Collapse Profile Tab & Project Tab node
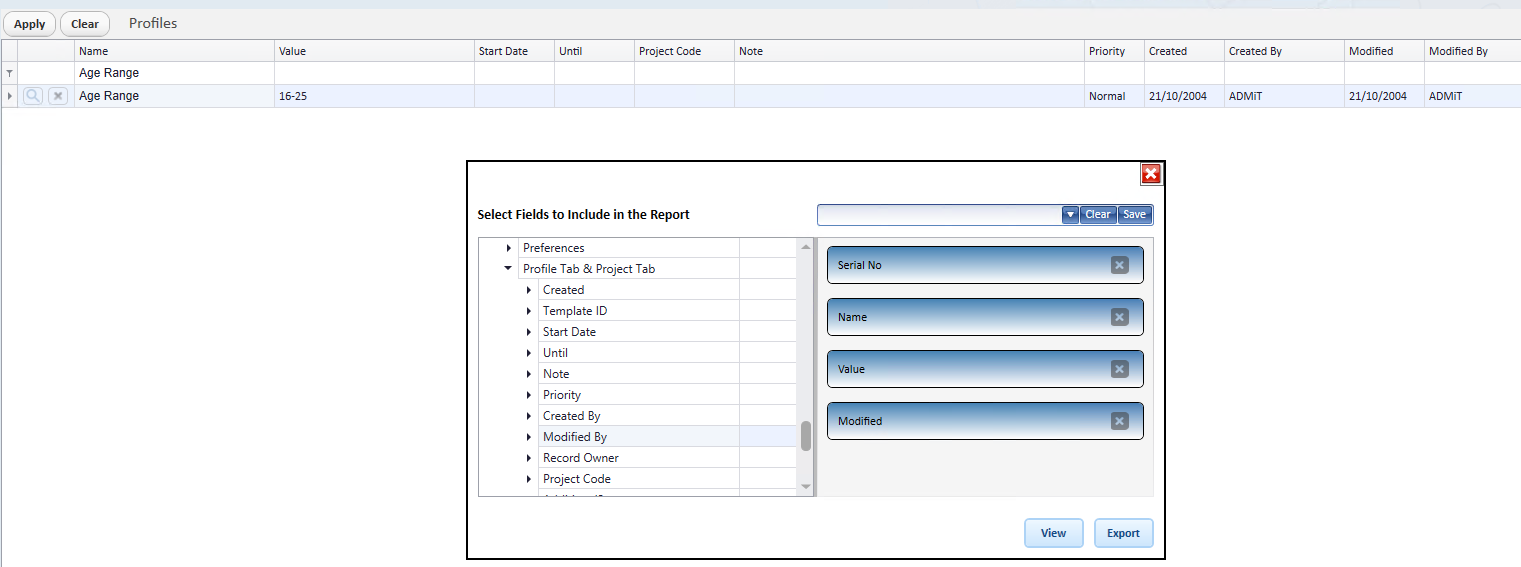Image resolution: width=1521 pixels, height=567 pixels. [x=509, y=269]
